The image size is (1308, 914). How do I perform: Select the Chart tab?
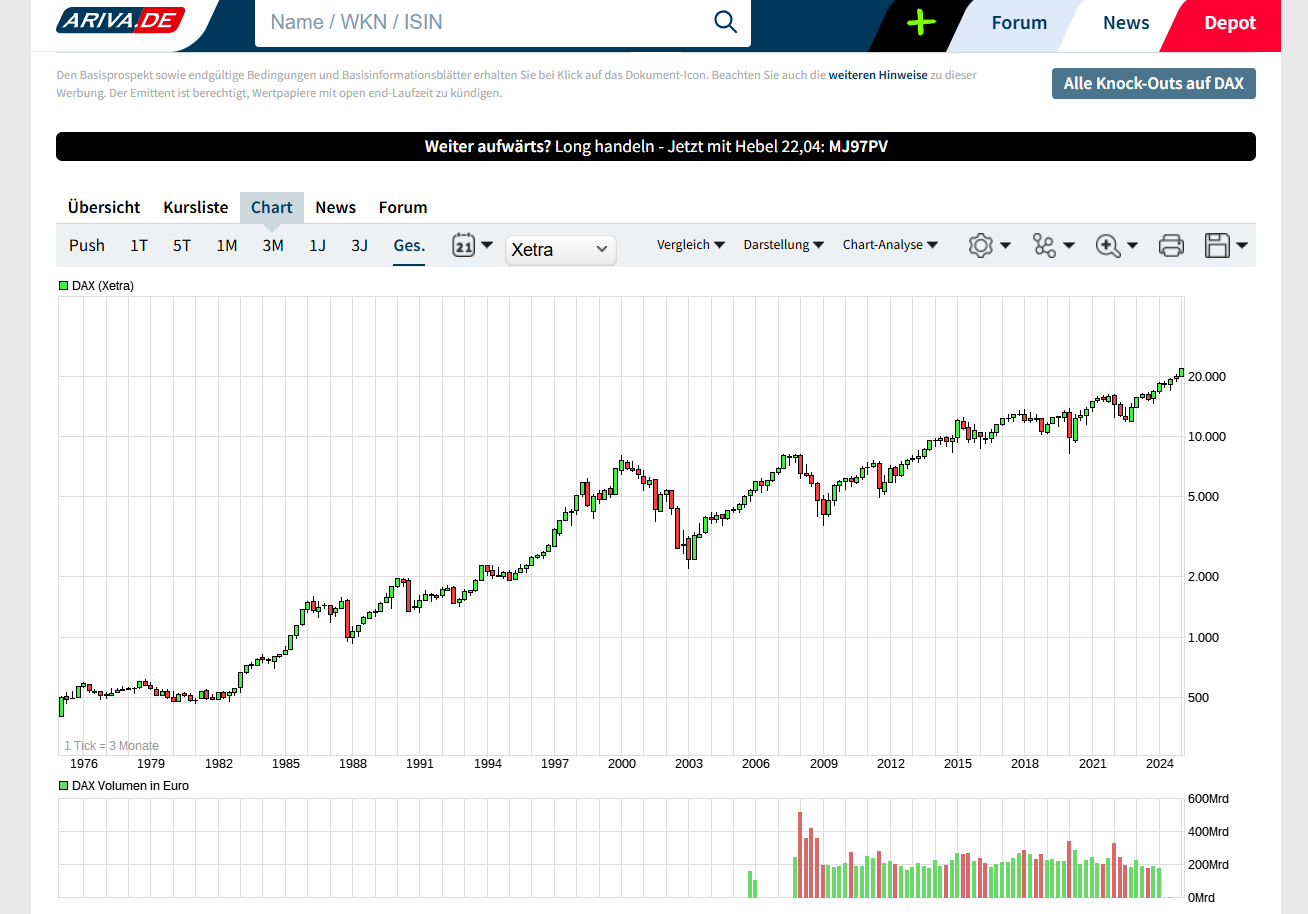(272, 208)
